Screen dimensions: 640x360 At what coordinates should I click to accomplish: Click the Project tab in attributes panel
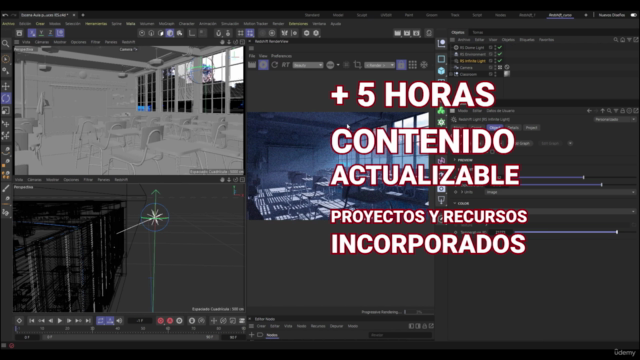pos(531,128)
